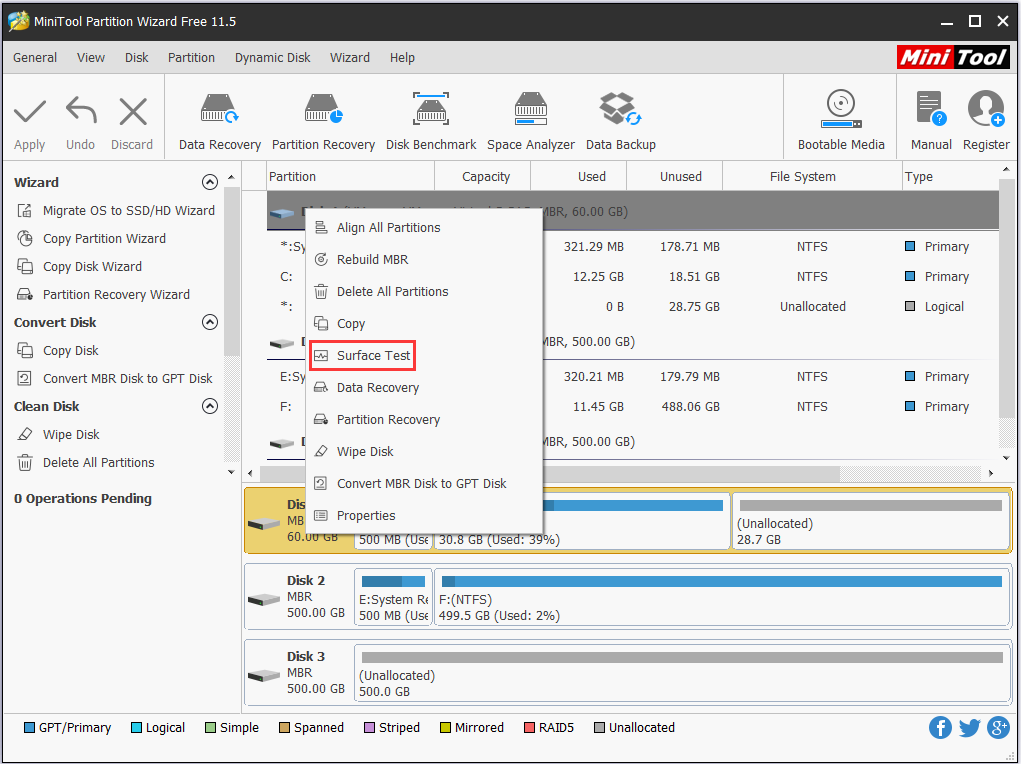Viewport: 1021px width, 764px height.
Task: Choose Copy from context menu
Action: pyautogui.click(x=425, y=323)
